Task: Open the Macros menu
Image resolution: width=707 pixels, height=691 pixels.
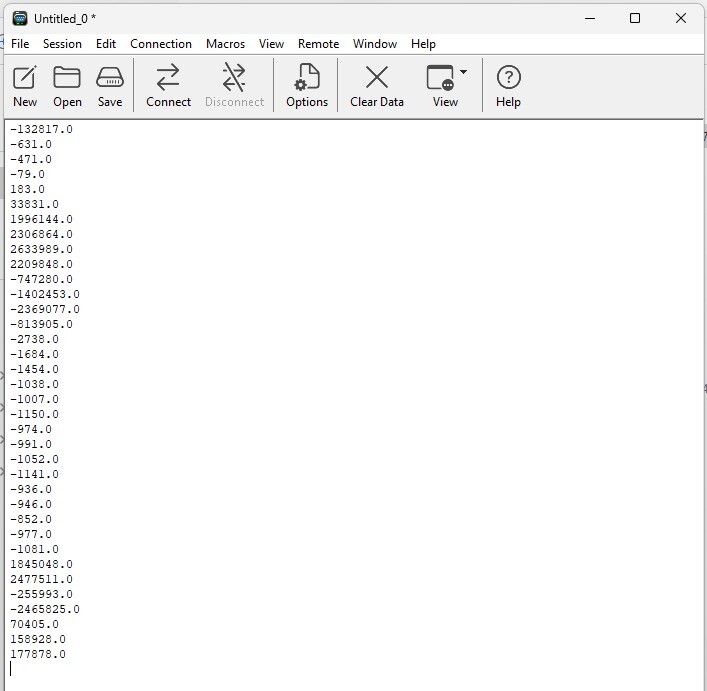Action: pos(225,44)
